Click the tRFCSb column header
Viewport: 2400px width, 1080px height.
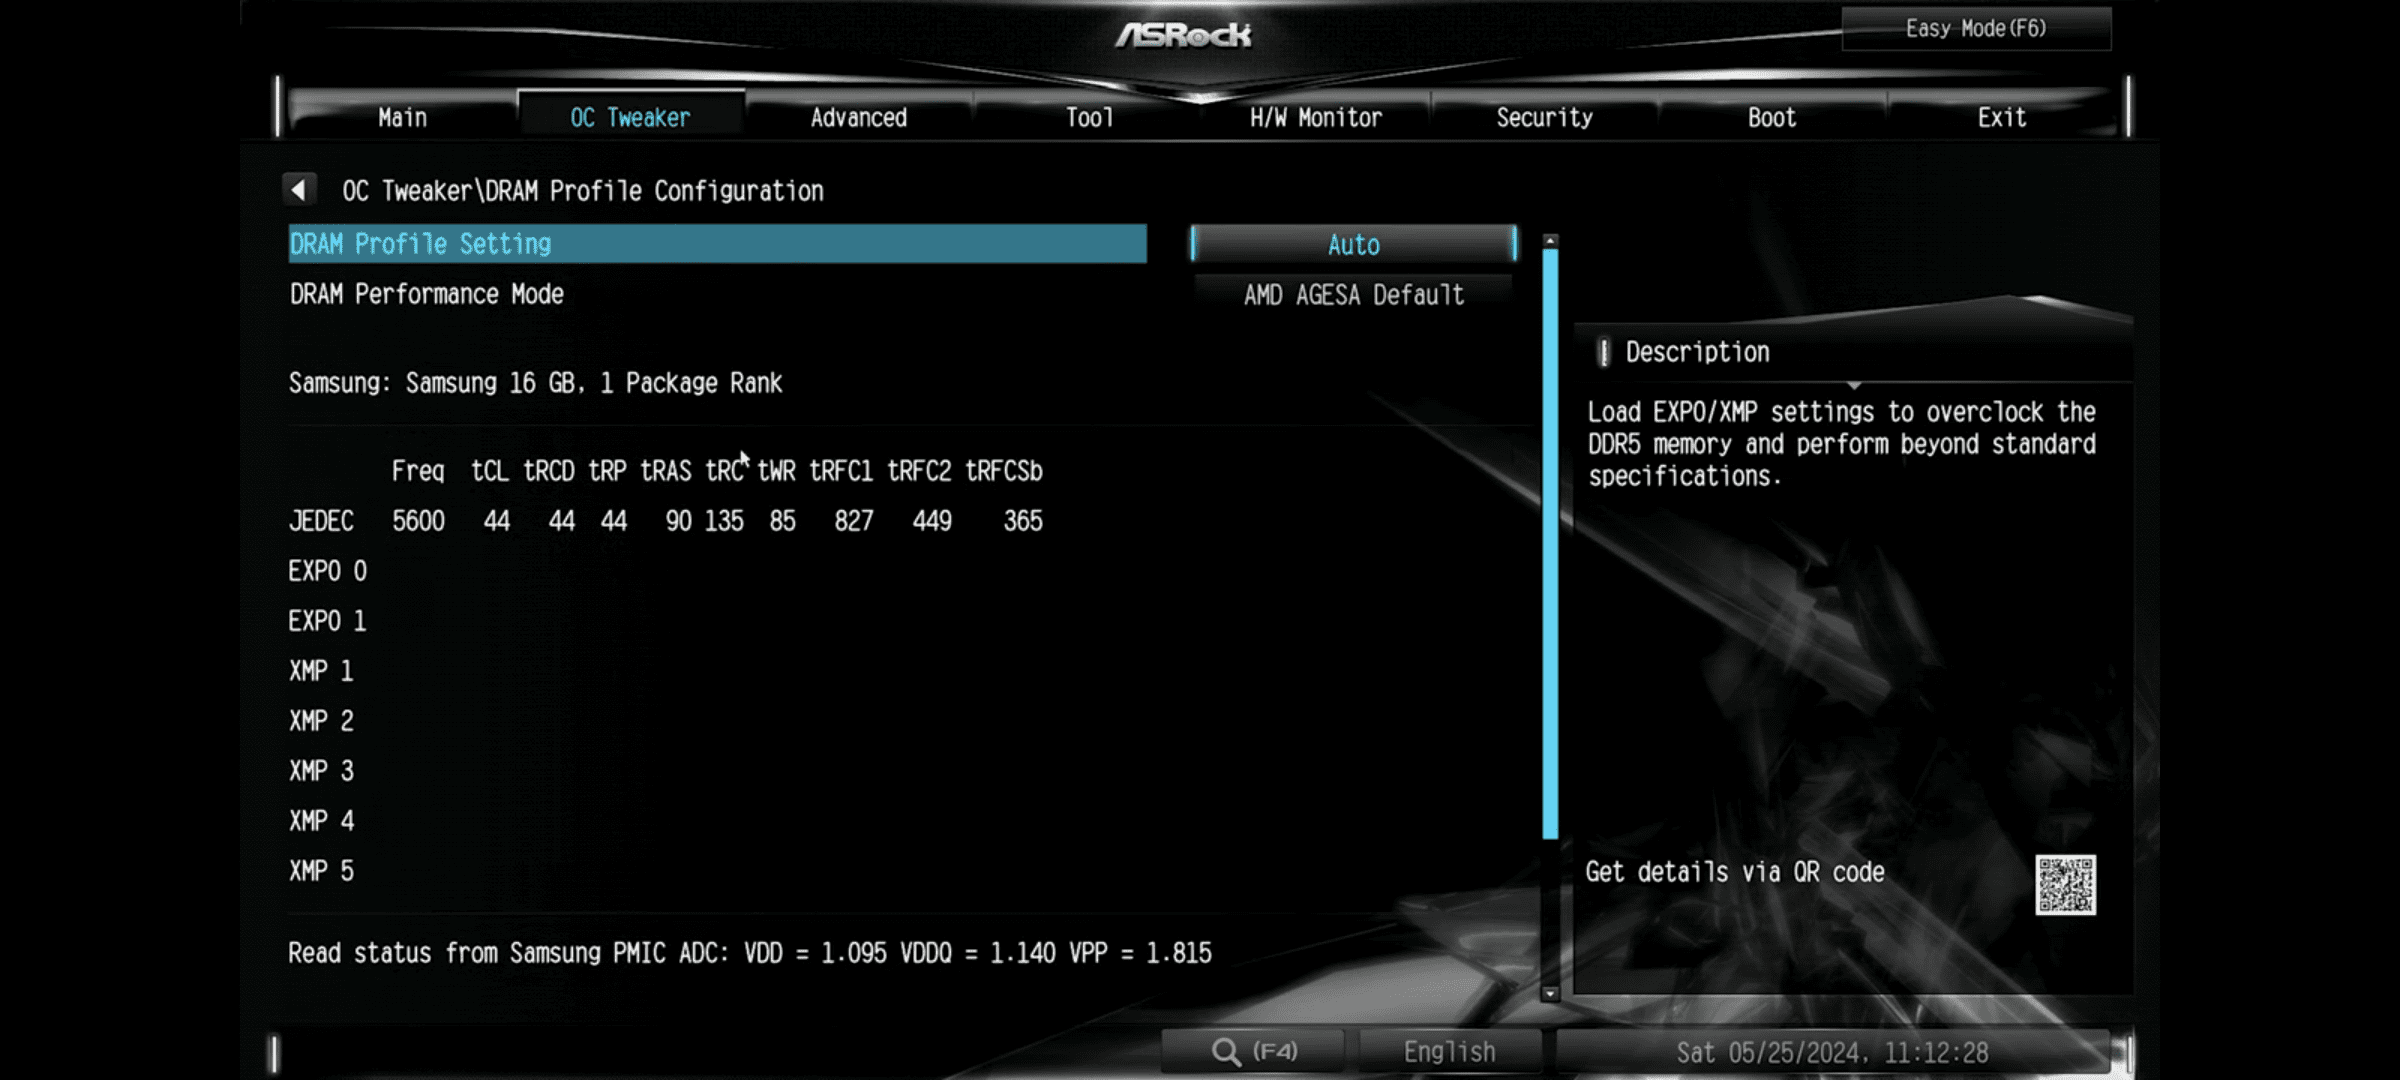click(1004, 471)
